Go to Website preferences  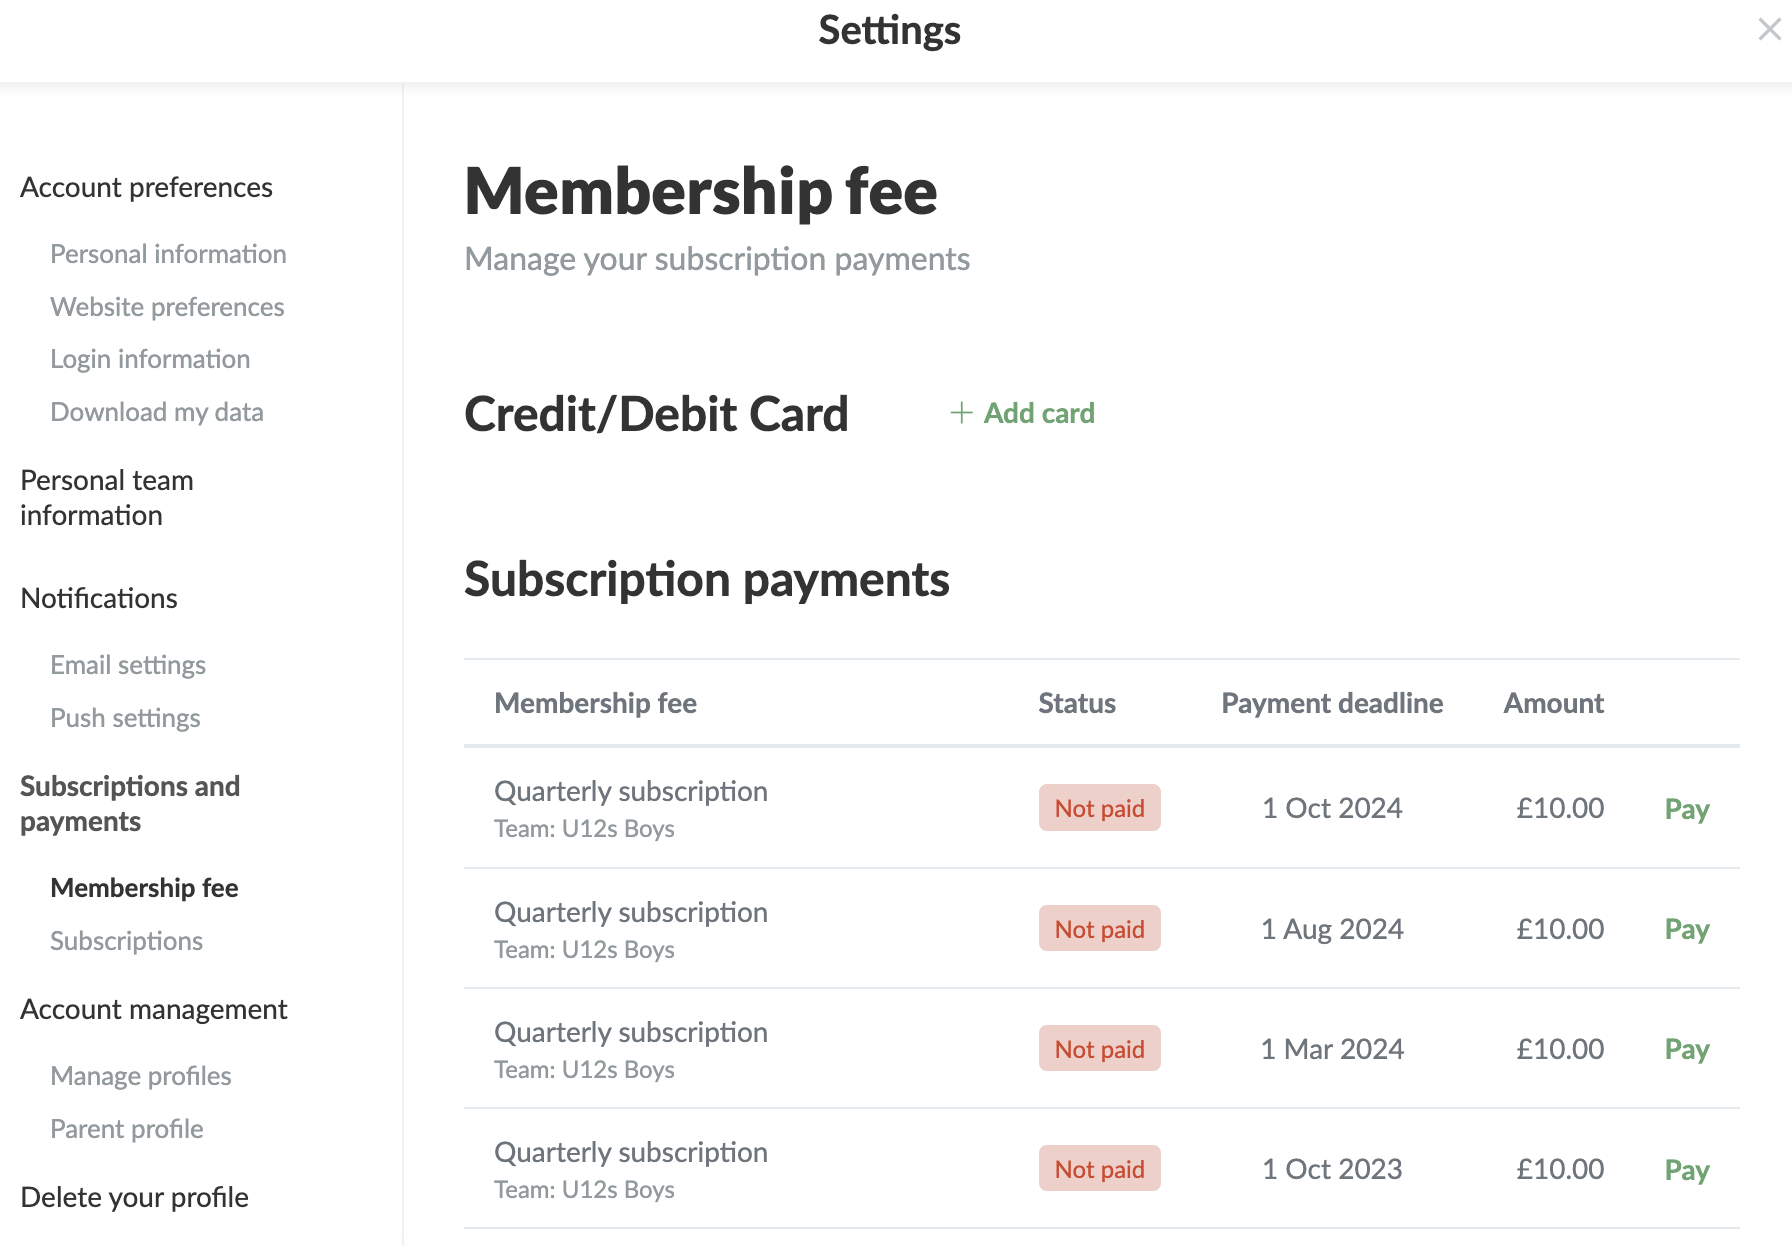click(x=167, y=307)
